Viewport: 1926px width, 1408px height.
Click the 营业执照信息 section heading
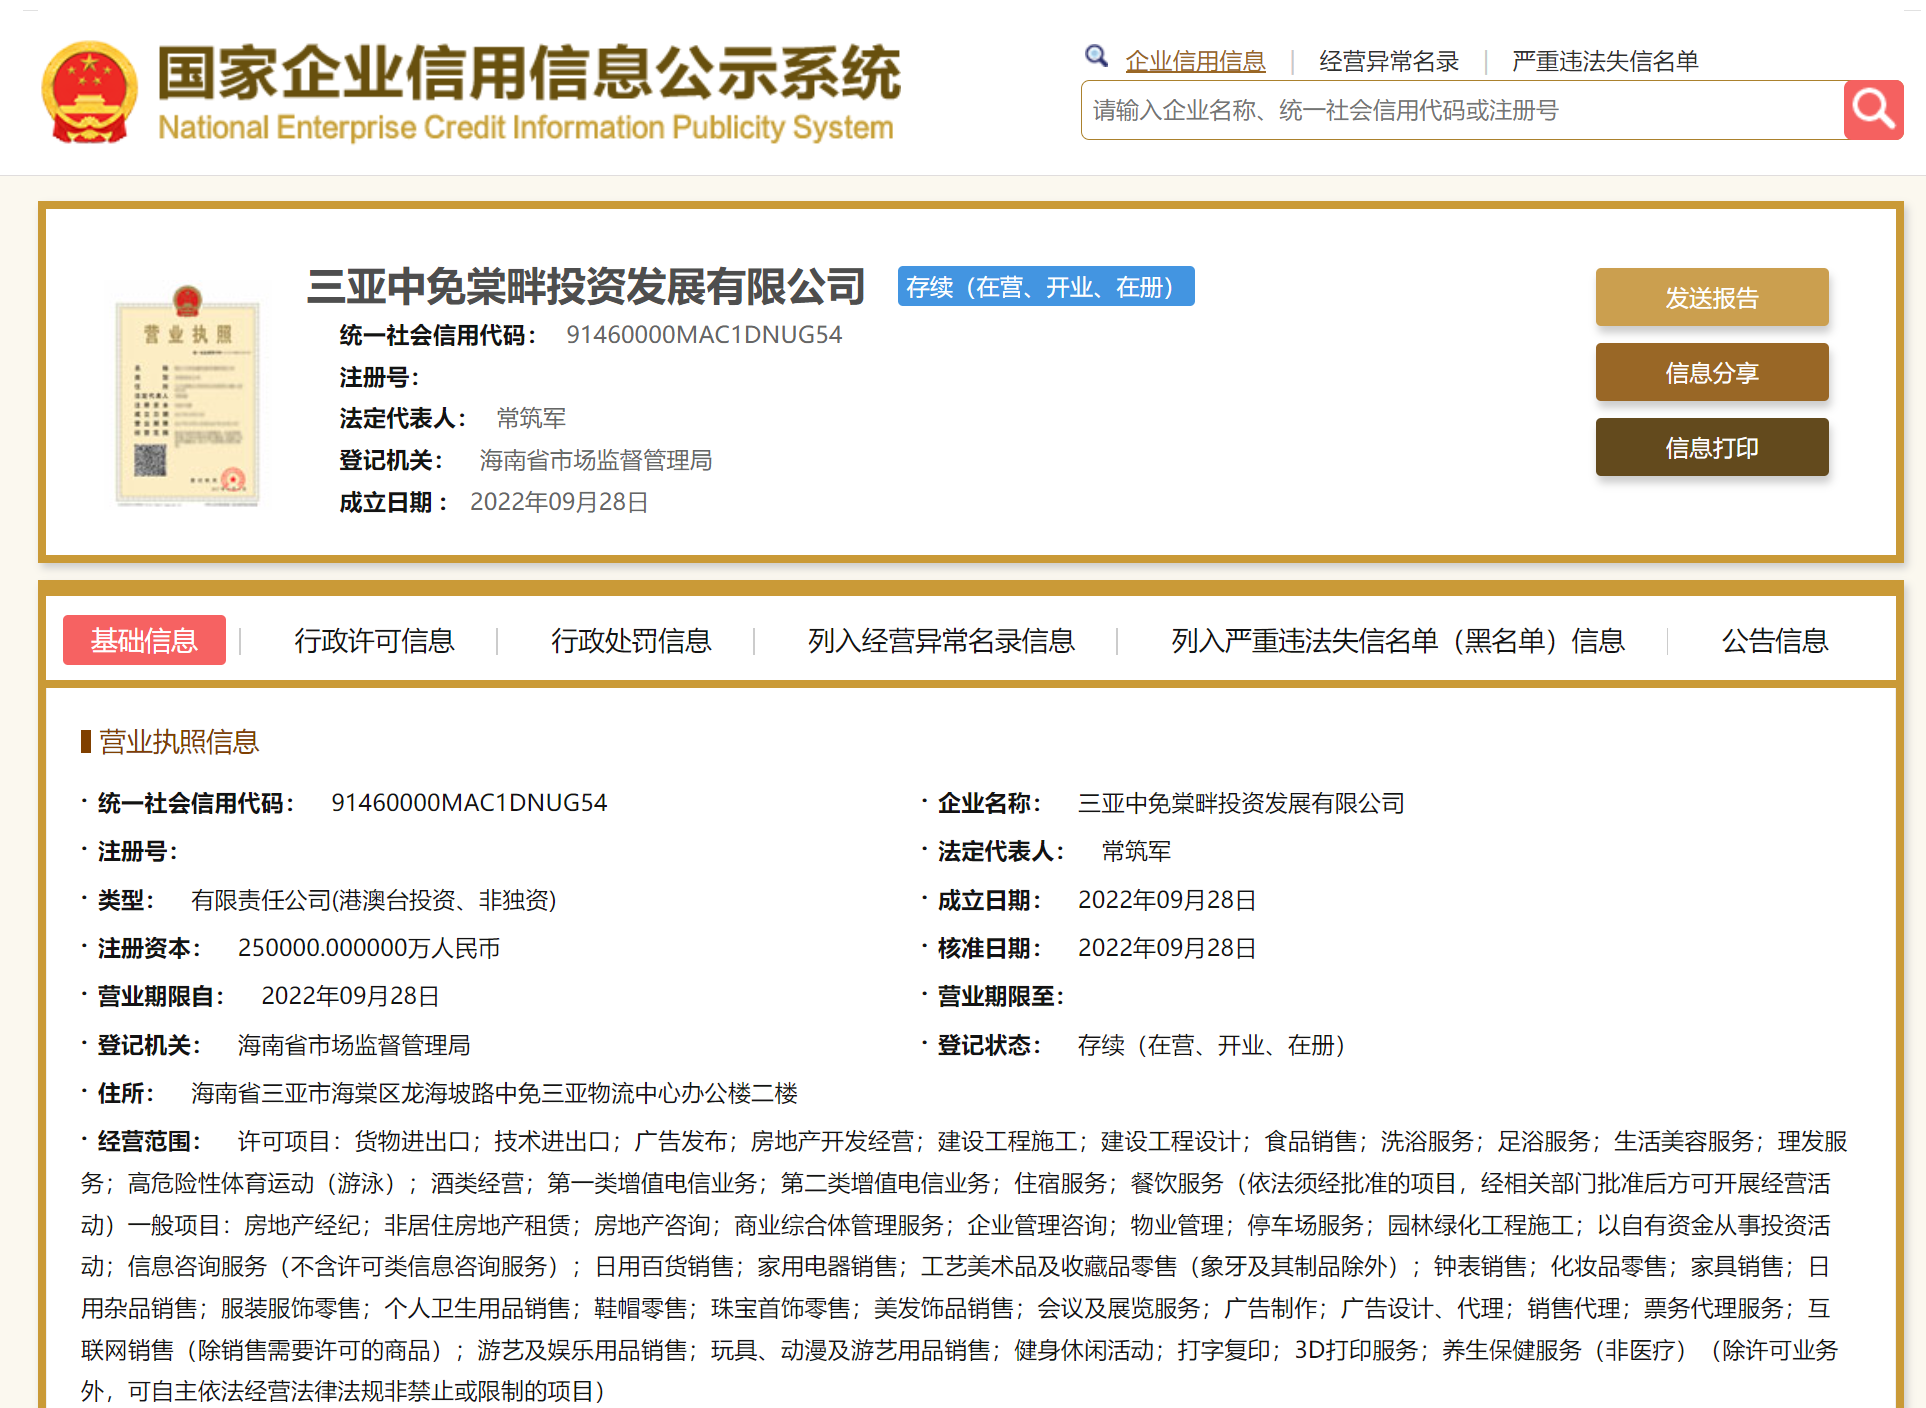coord(178,742)
